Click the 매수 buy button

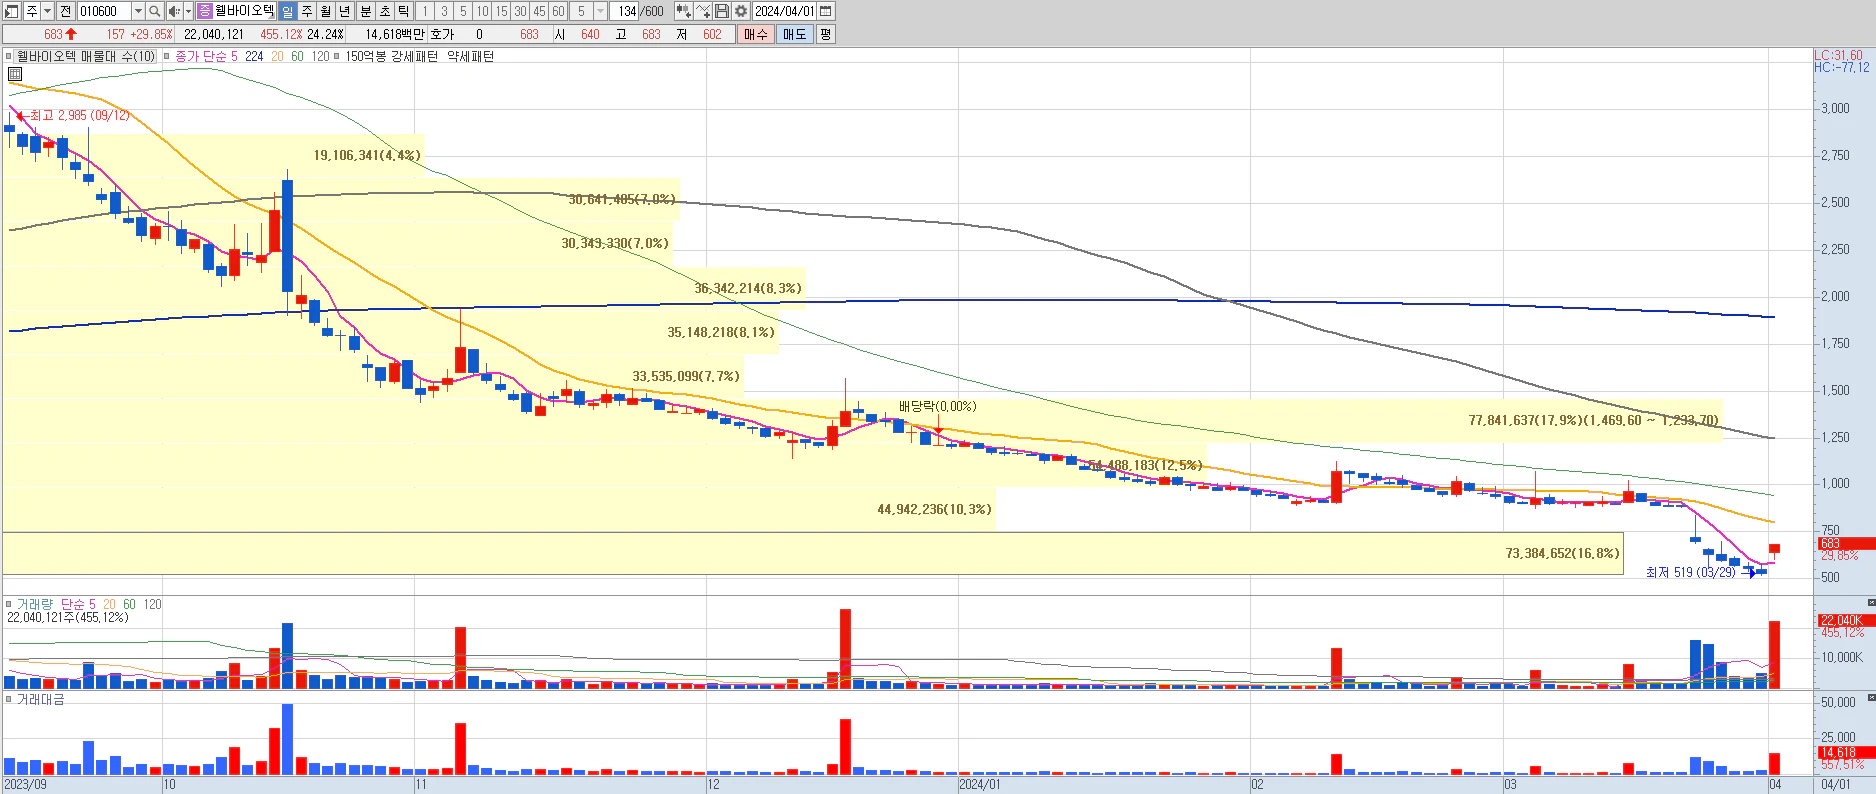pyautogui.click(x=756, y=34)
